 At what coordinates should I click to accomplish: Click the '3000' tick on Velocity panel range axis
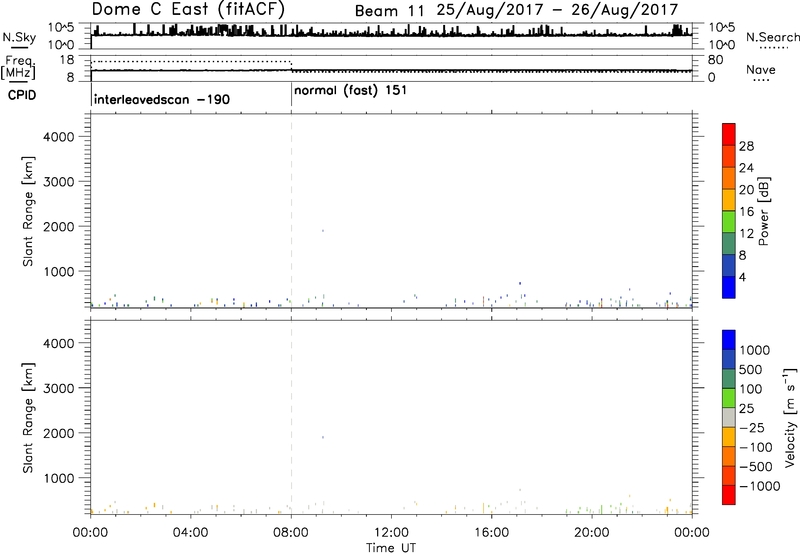click(x=58, y=388)
